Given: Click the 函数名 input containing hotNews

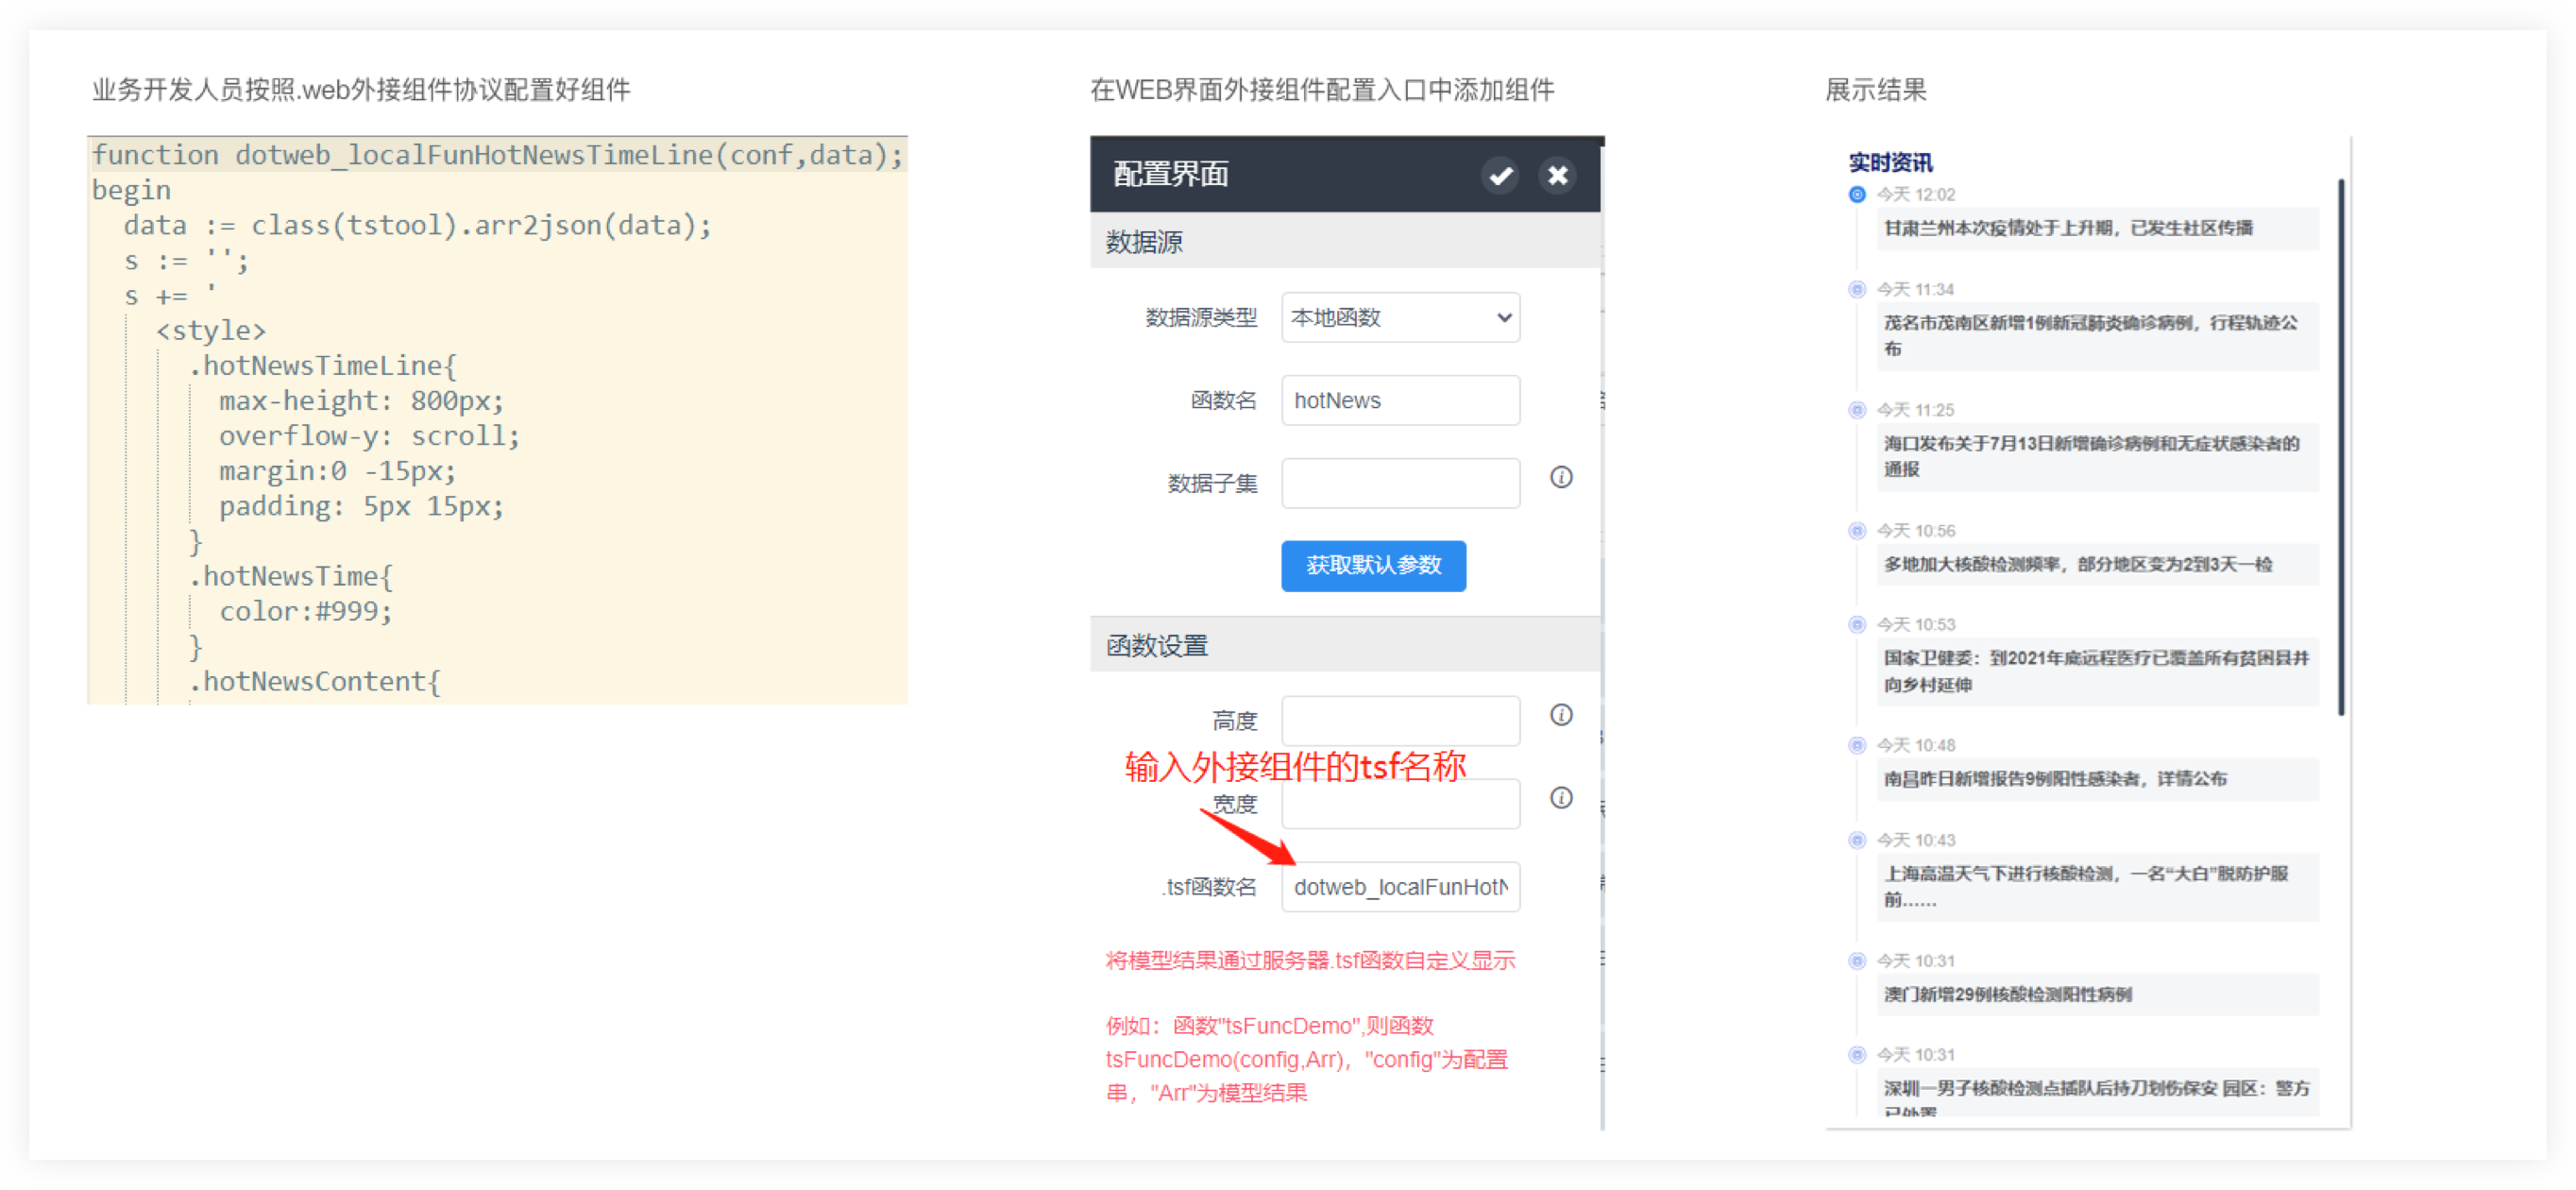Looking at the screenshot, I should coord(1400,401).
